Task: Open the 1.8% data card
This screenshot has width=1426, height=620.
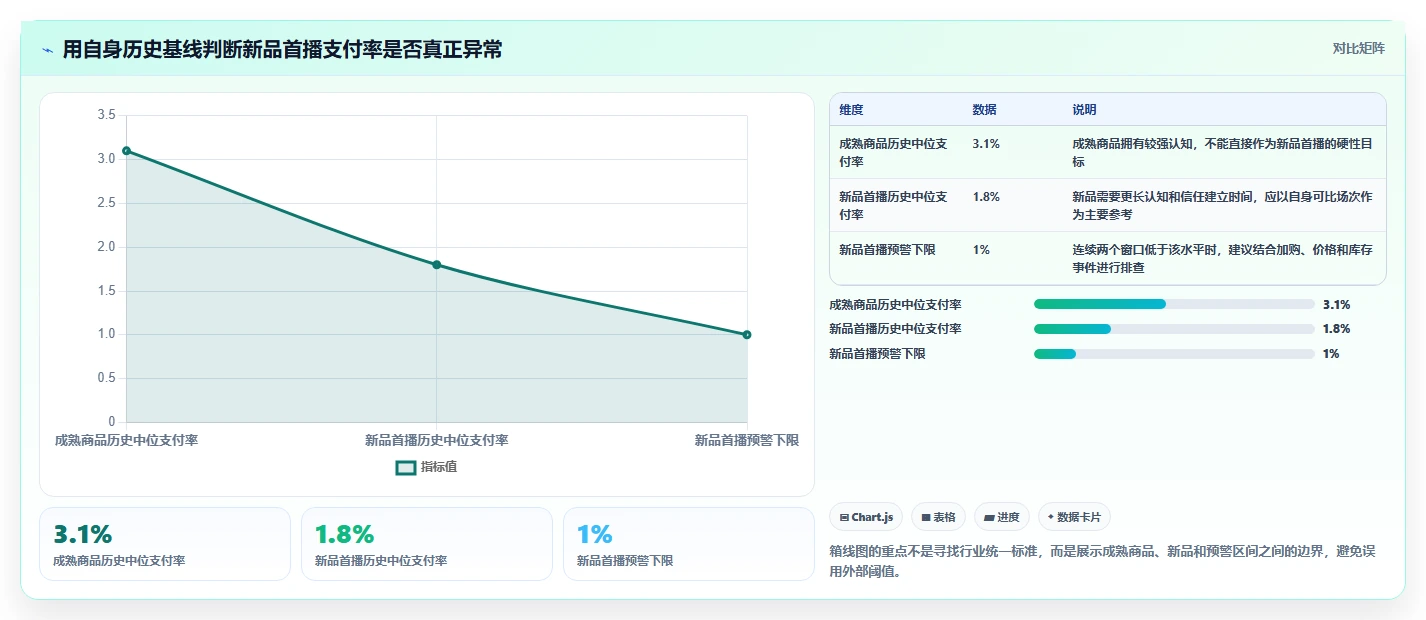Action: tap(427, 544)
